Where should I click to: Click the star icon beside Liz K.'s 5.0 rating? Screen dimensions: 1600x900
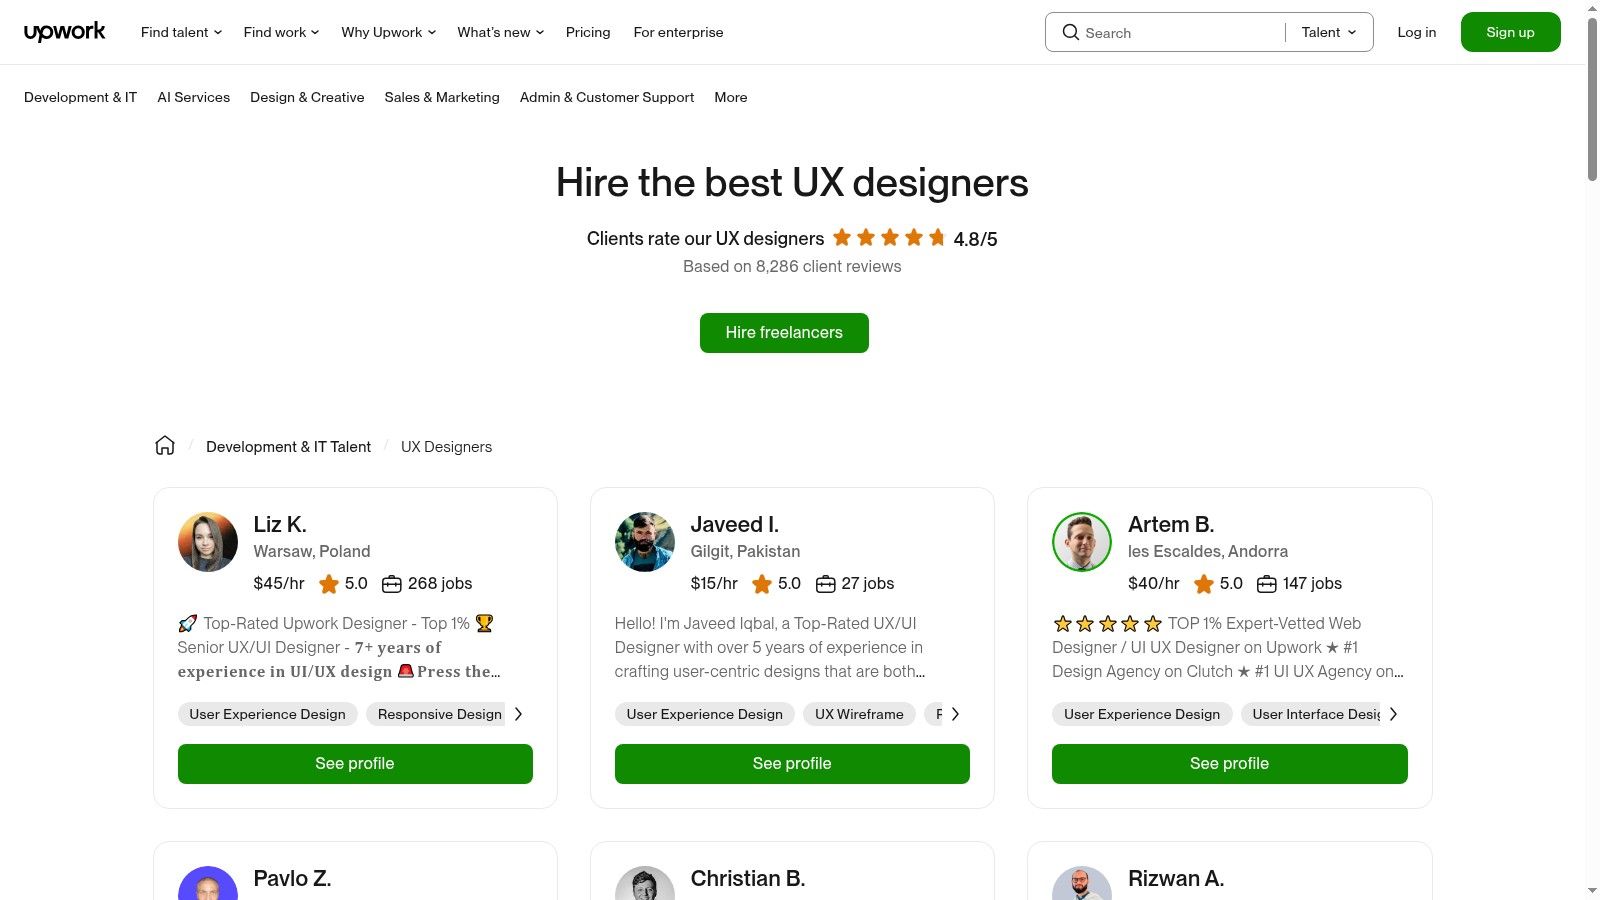coord(328,583)
